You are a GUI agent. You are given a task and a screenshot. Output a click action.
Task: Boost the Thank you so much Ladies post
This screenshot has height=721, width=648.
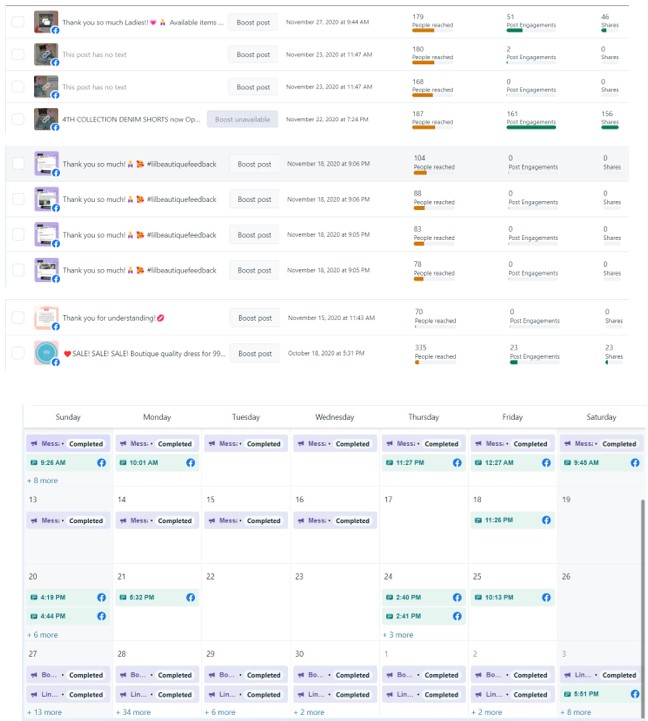coord(253,22)
